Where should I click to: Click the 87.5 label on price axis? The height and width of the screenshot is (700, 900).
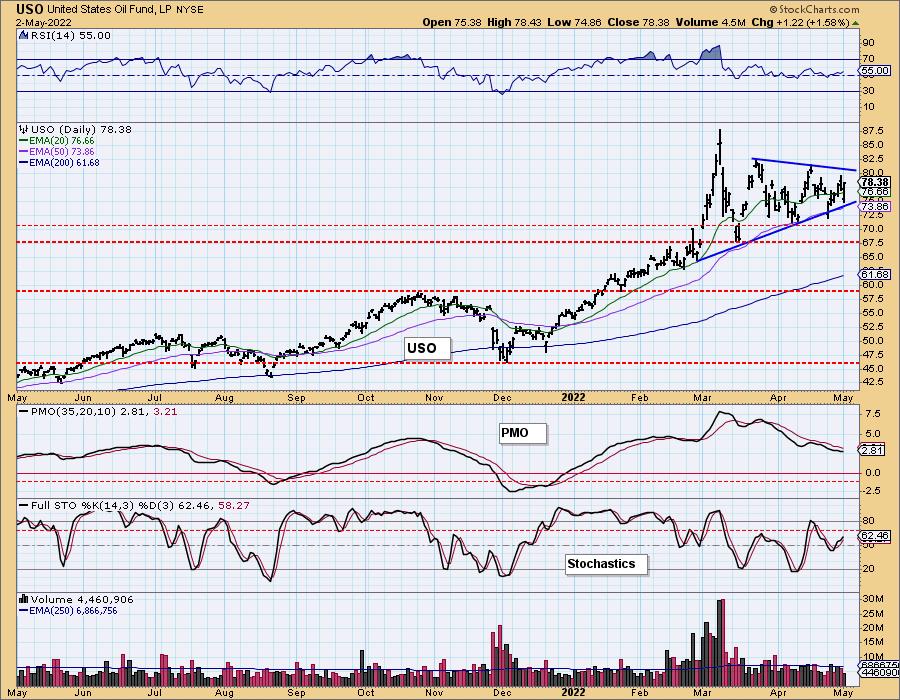point(873,131)
